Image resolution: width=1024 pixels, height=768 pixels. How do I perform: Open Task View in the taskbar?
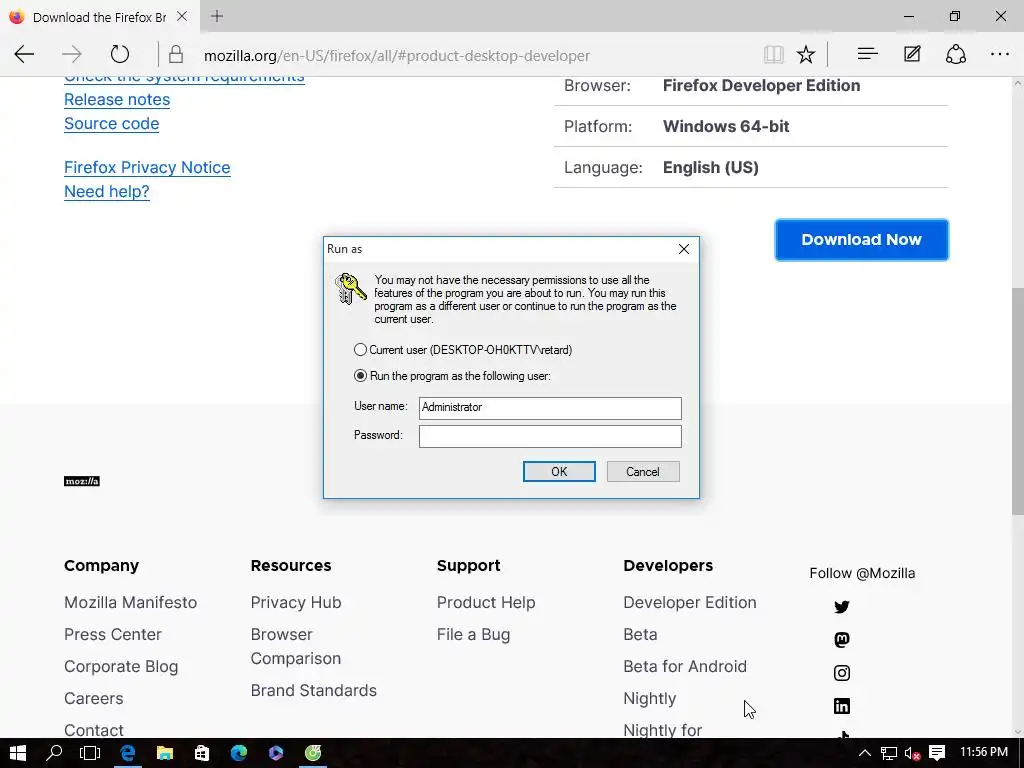pos(89,753)
